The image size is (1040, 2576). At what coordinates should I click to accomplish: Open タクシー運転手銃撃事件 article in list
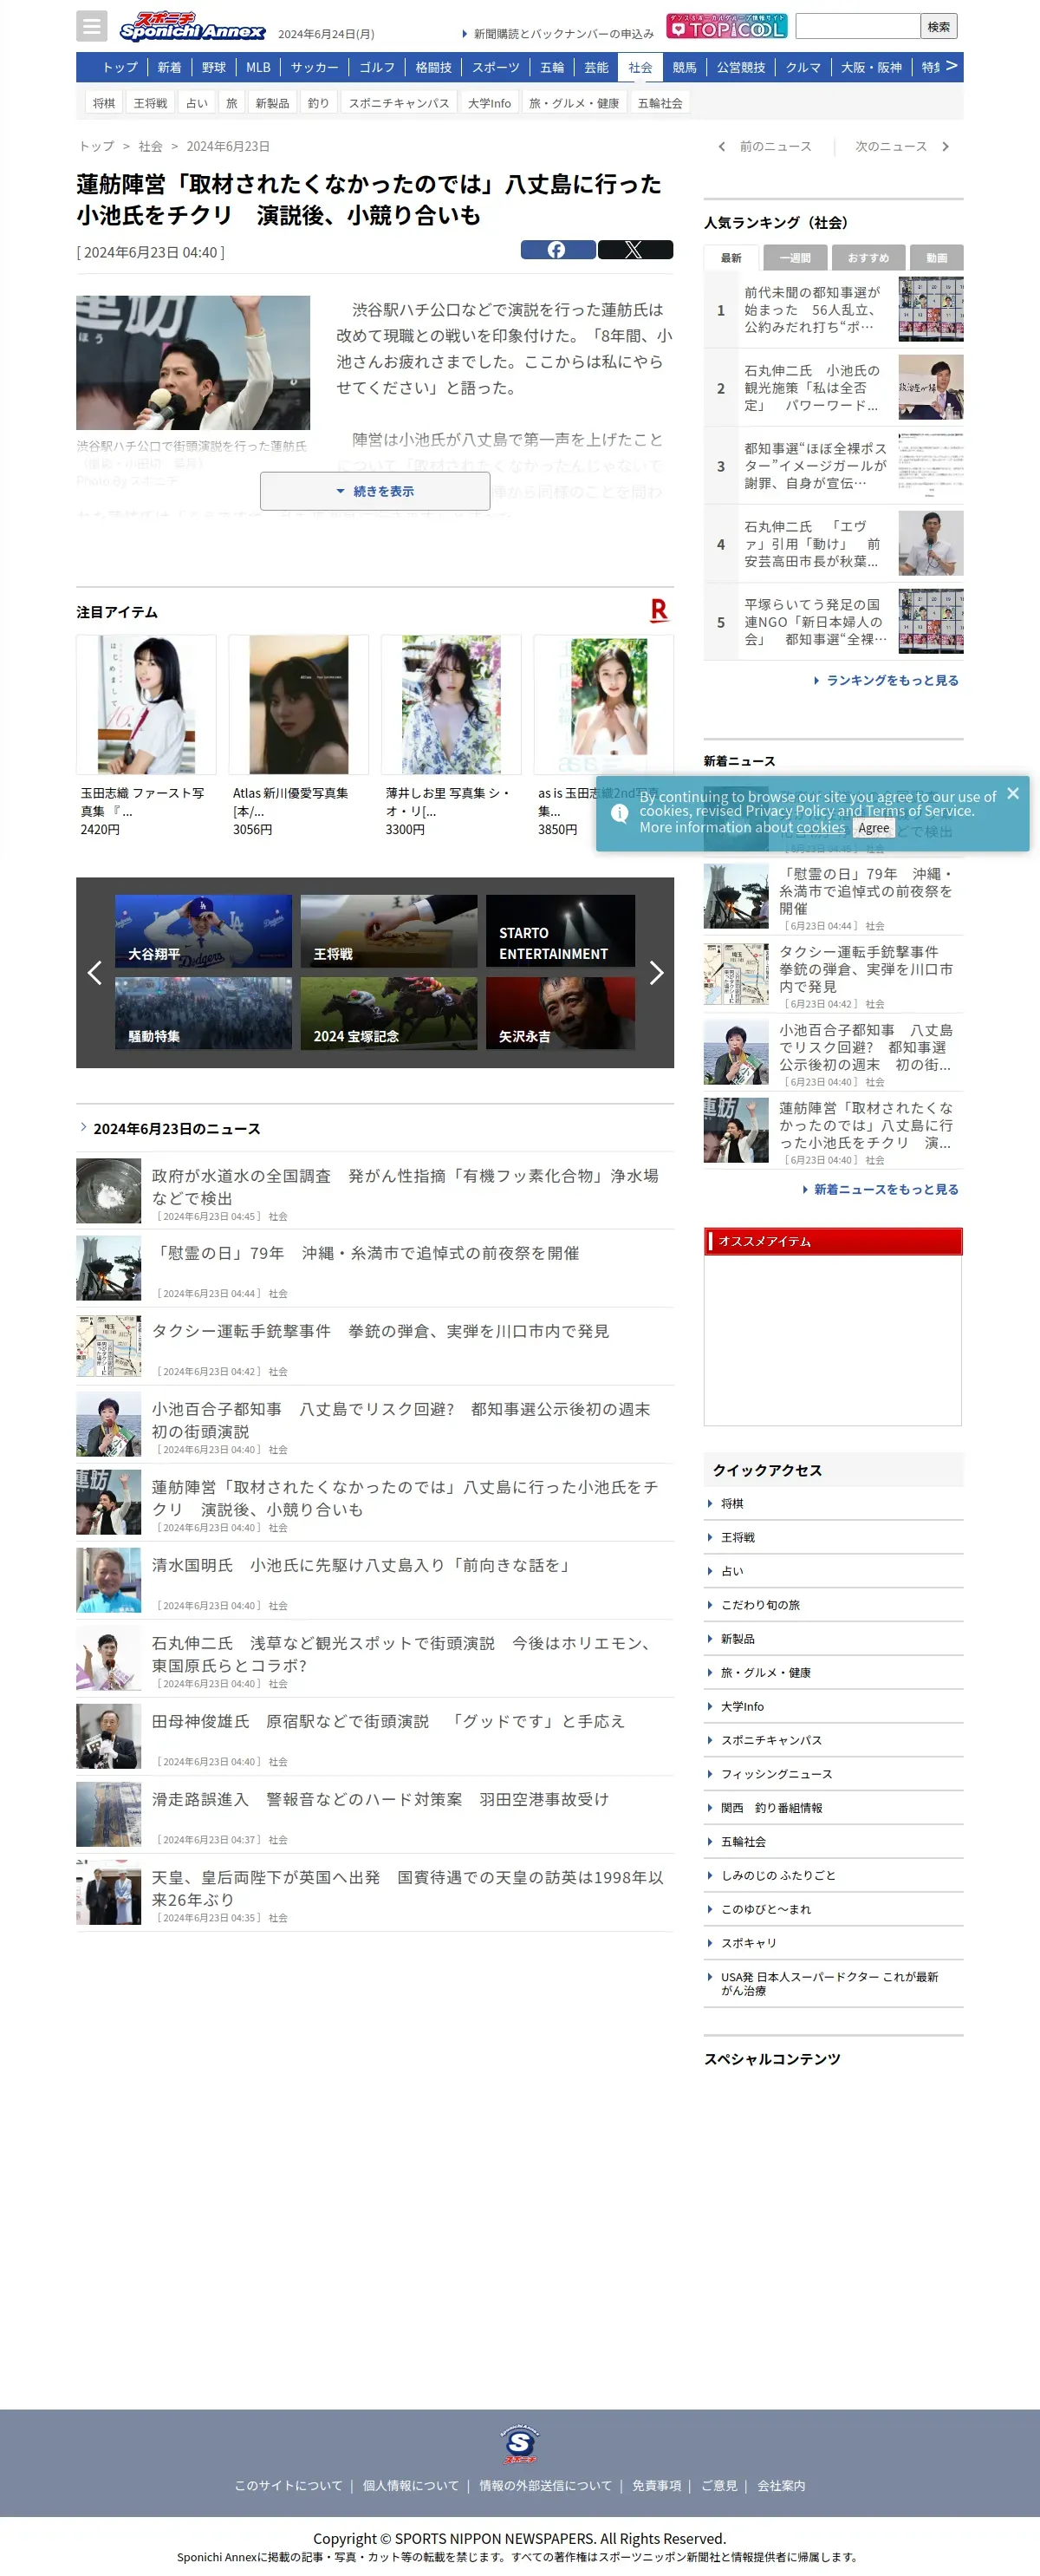pos(375,1347)
